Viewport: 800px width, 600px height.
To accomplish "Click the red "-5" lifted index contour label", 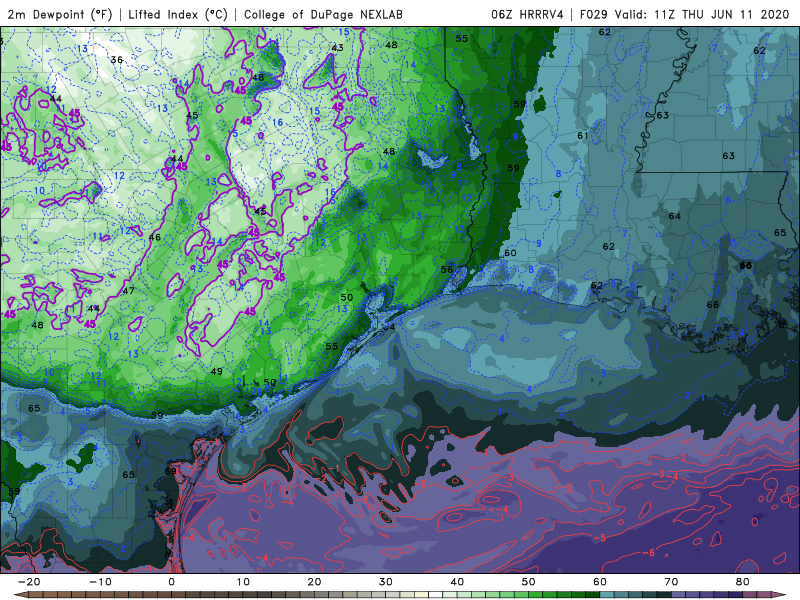I will pos(599,538).
